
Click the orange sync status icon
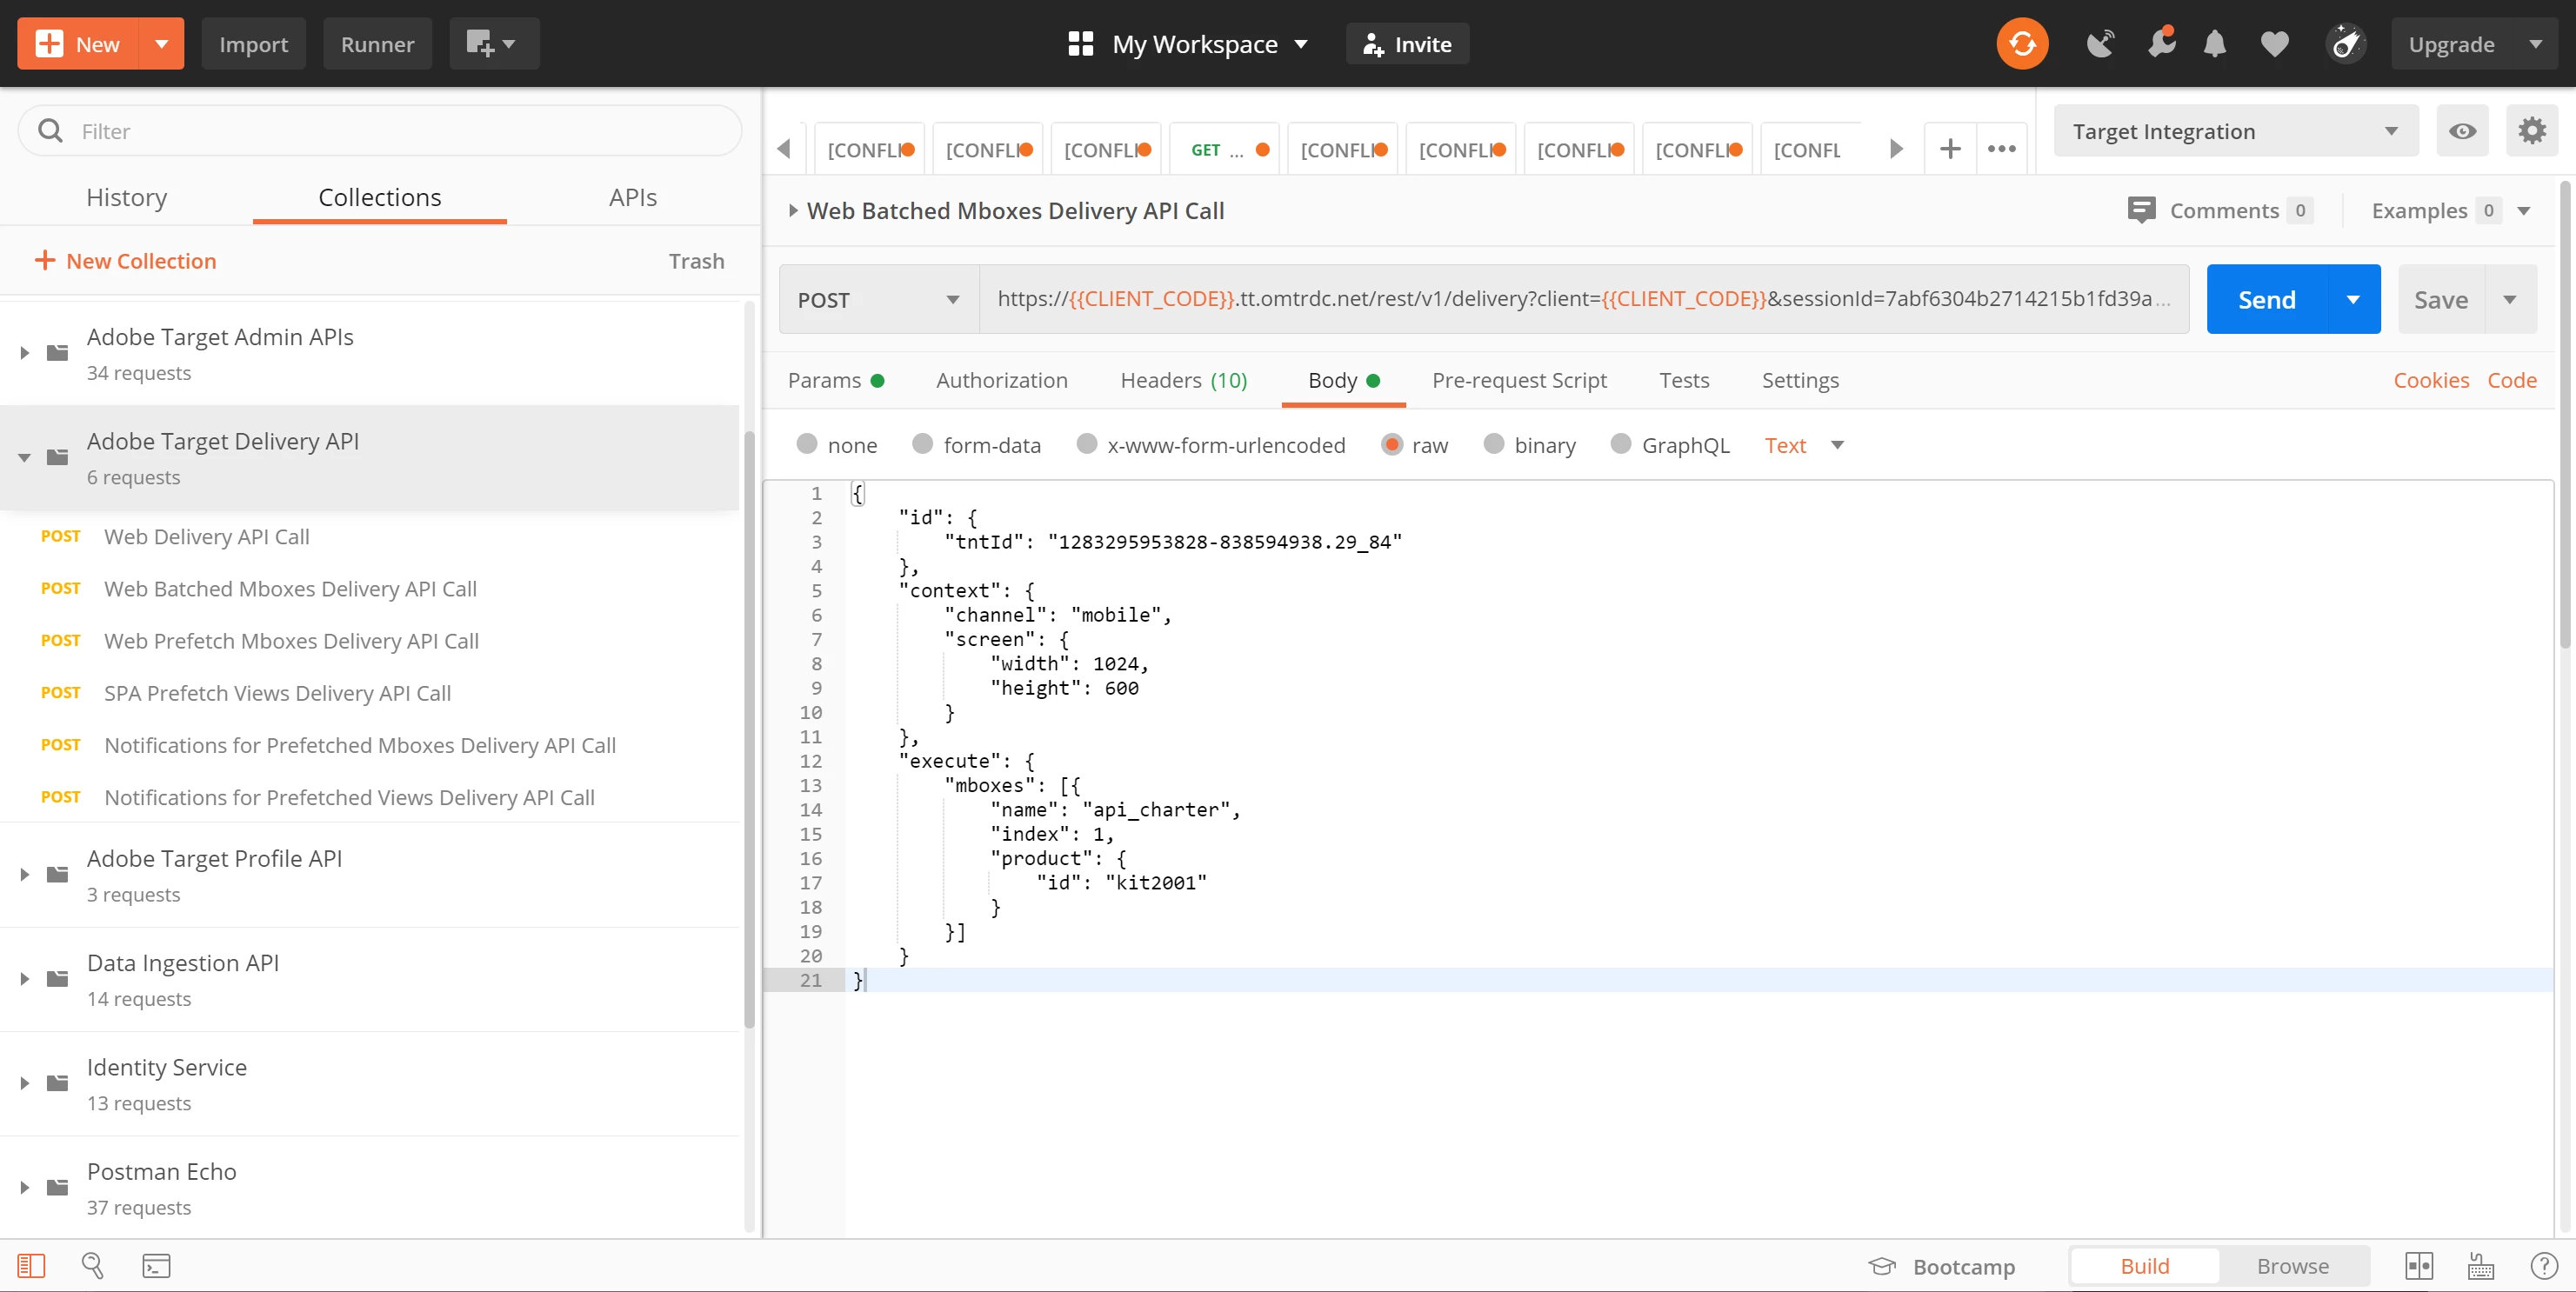pos(2021,44)
